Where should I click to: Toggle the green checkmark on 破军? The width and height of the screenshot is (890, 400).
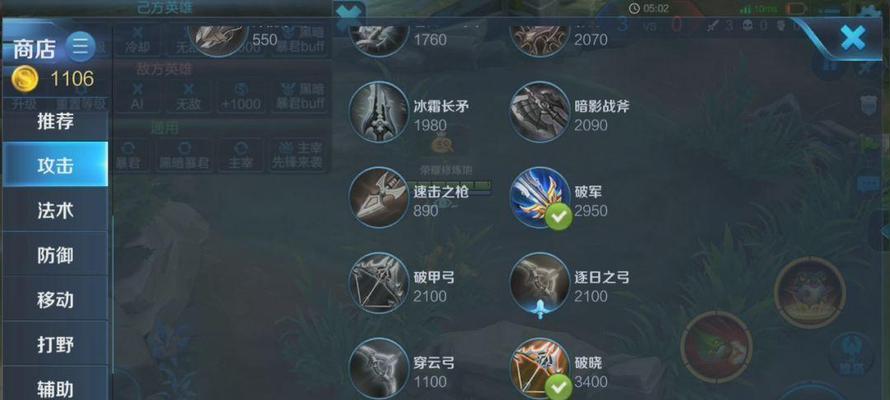(x=559, y=217)
